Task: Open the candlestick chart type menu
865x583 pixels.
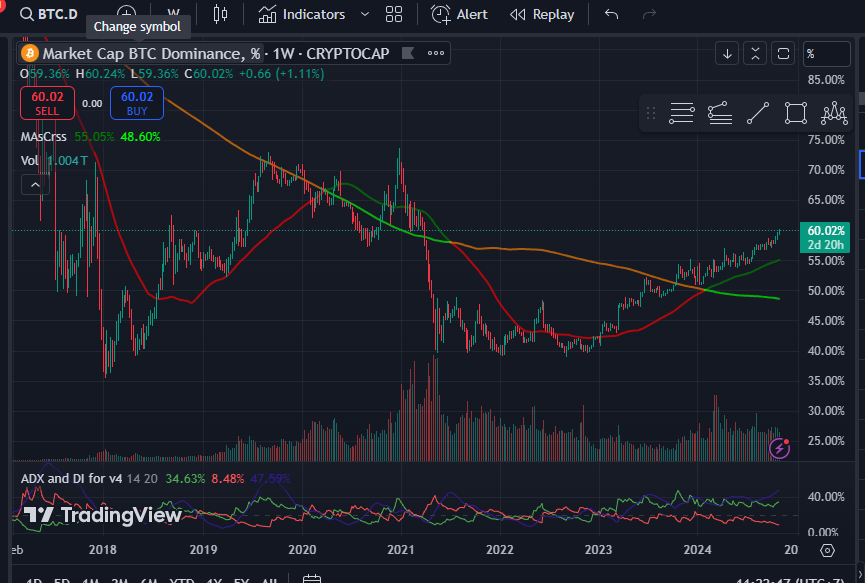Action: (x=220, y=14)
